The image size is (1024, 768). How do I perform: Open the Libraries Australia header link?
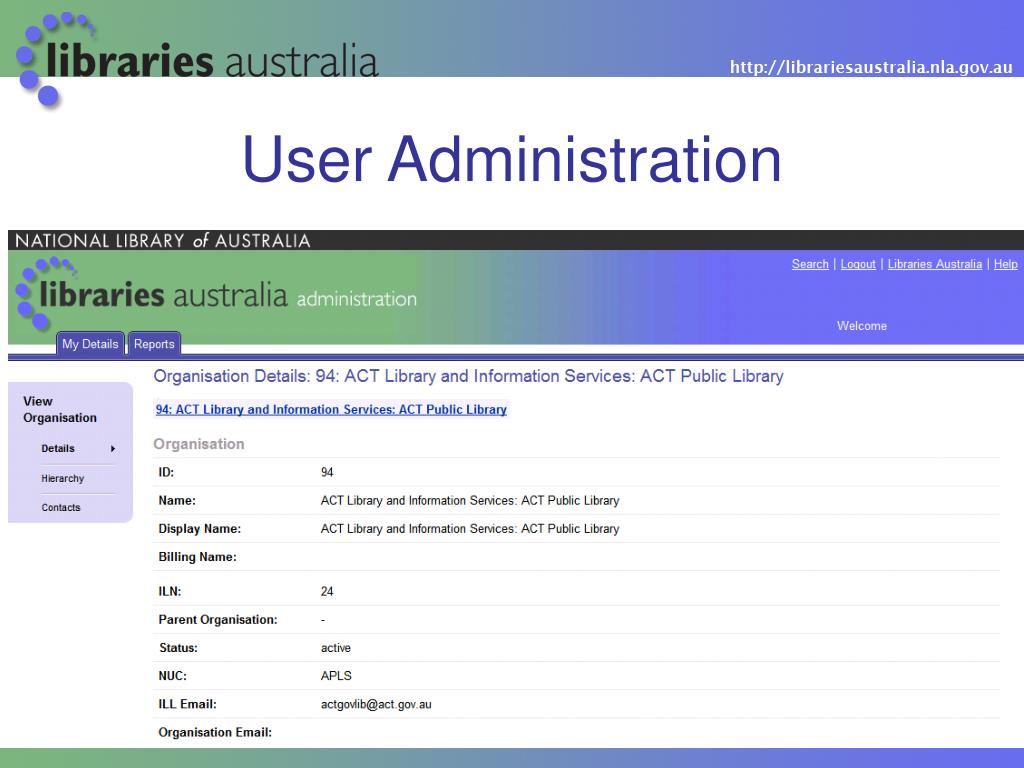(x=935, y=264)
